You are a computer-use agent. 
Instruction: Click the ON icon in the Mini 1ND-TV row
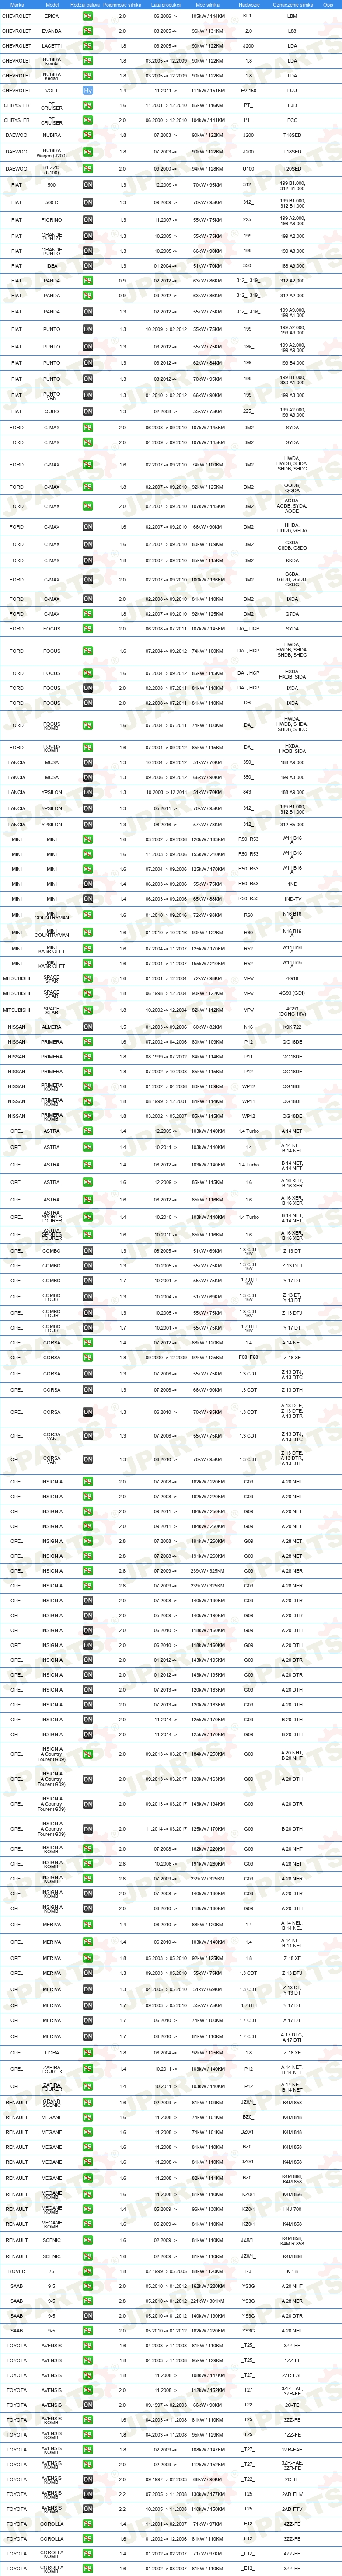[x=88, y=899]
